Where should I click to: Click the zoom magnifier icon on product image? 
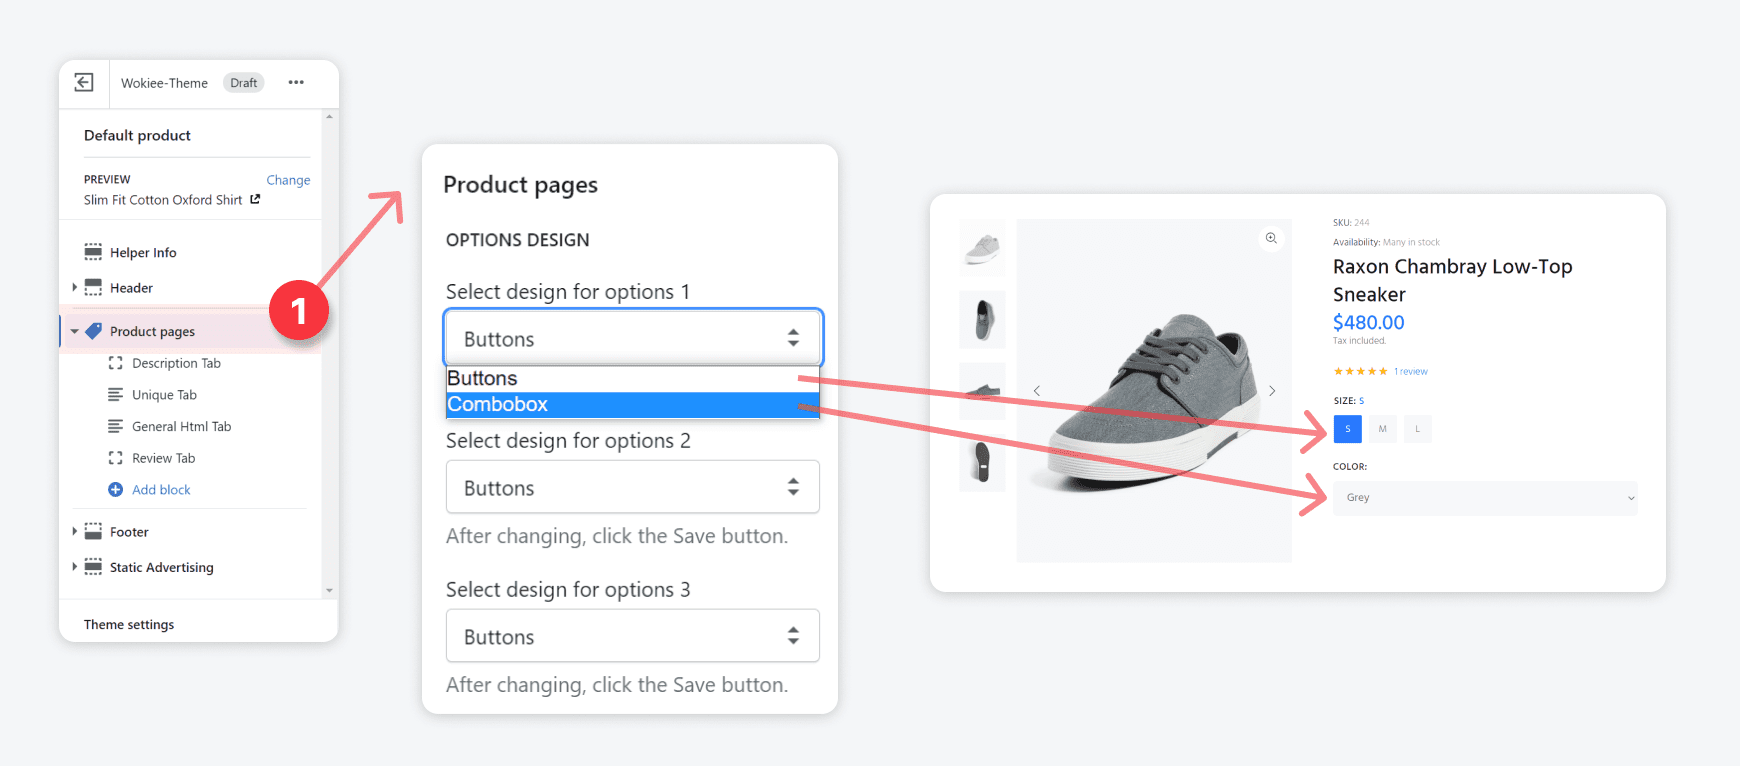click(1271, 238)
